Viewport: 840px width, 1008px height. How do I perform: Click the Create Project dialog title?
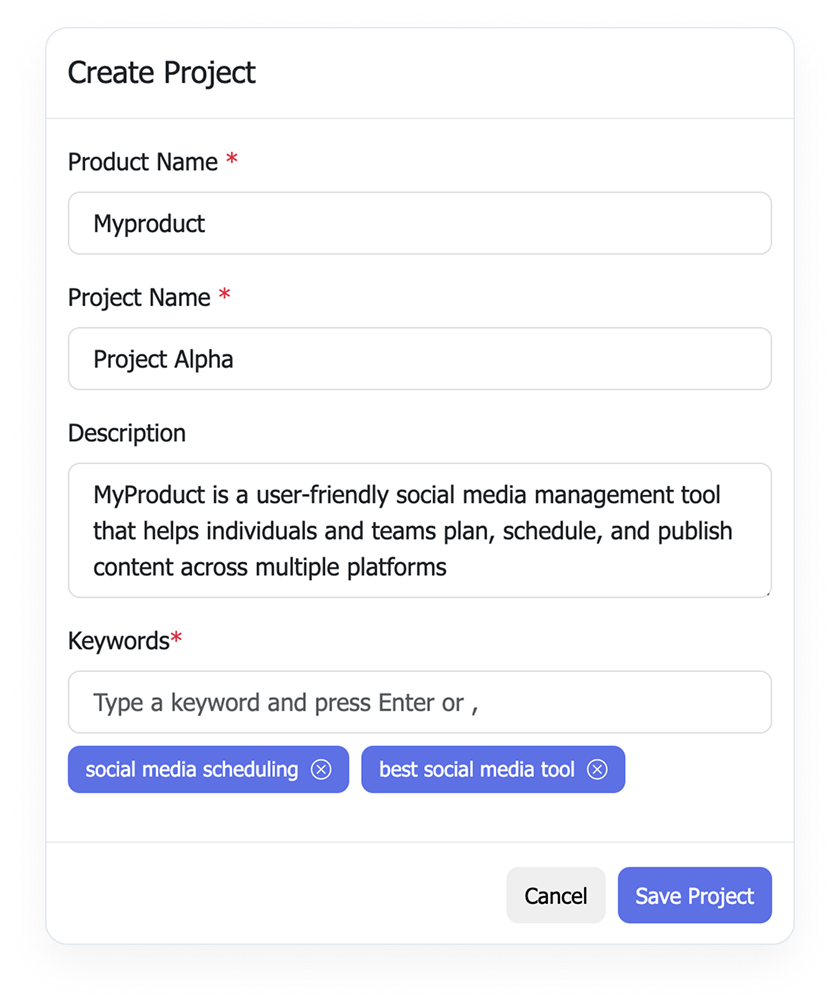[x=162, y=73]
